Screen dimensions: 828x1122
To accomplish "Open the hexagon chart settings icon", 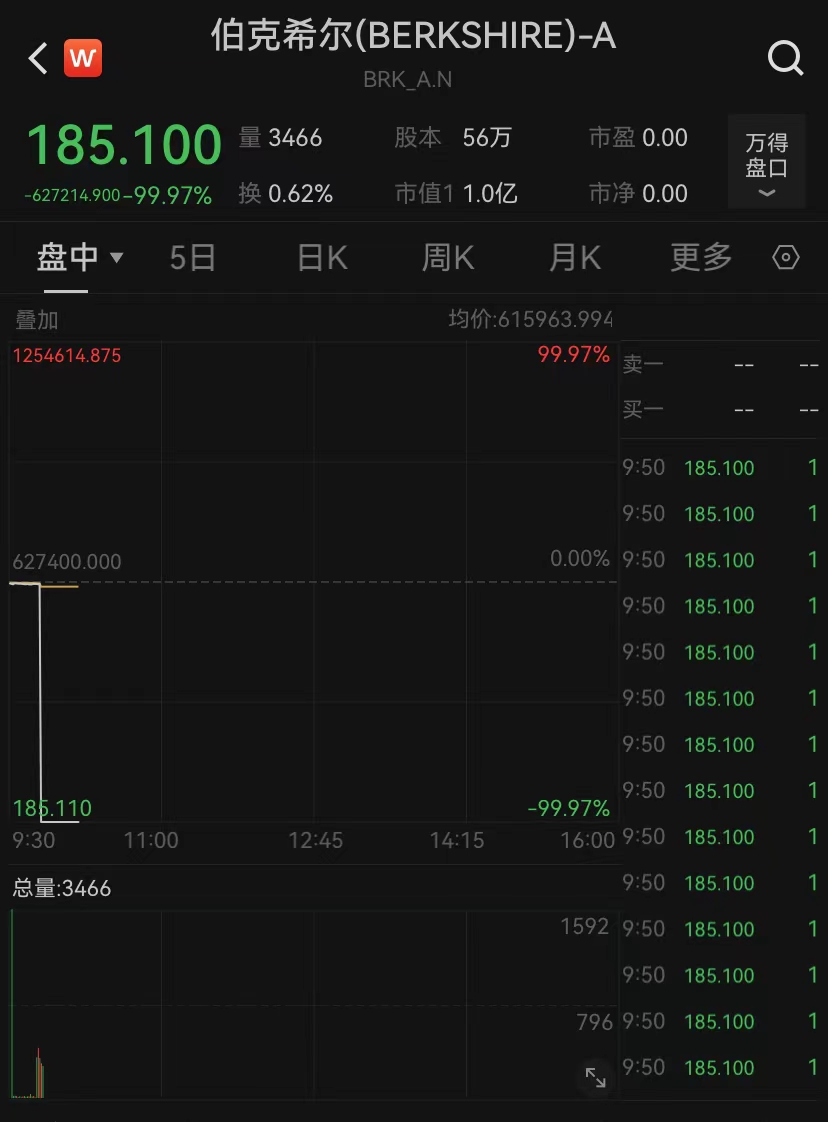I will (x=786, y=257).
